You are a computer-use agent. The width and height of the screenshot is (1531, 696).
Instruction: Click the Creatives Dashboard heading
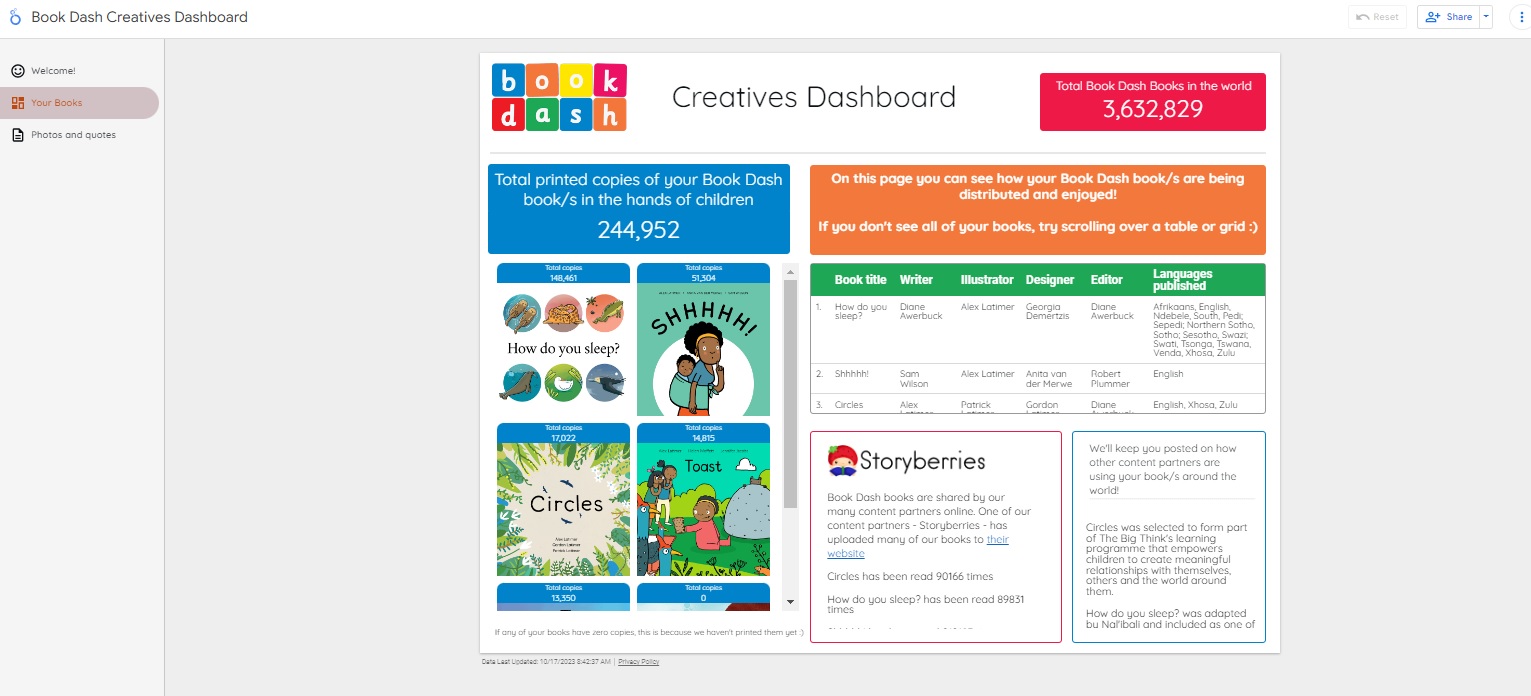[x=814, y=97]
